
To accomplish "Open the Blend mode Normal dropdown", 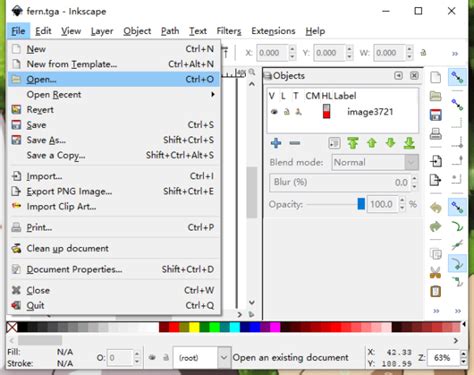I will click(375, 163).
